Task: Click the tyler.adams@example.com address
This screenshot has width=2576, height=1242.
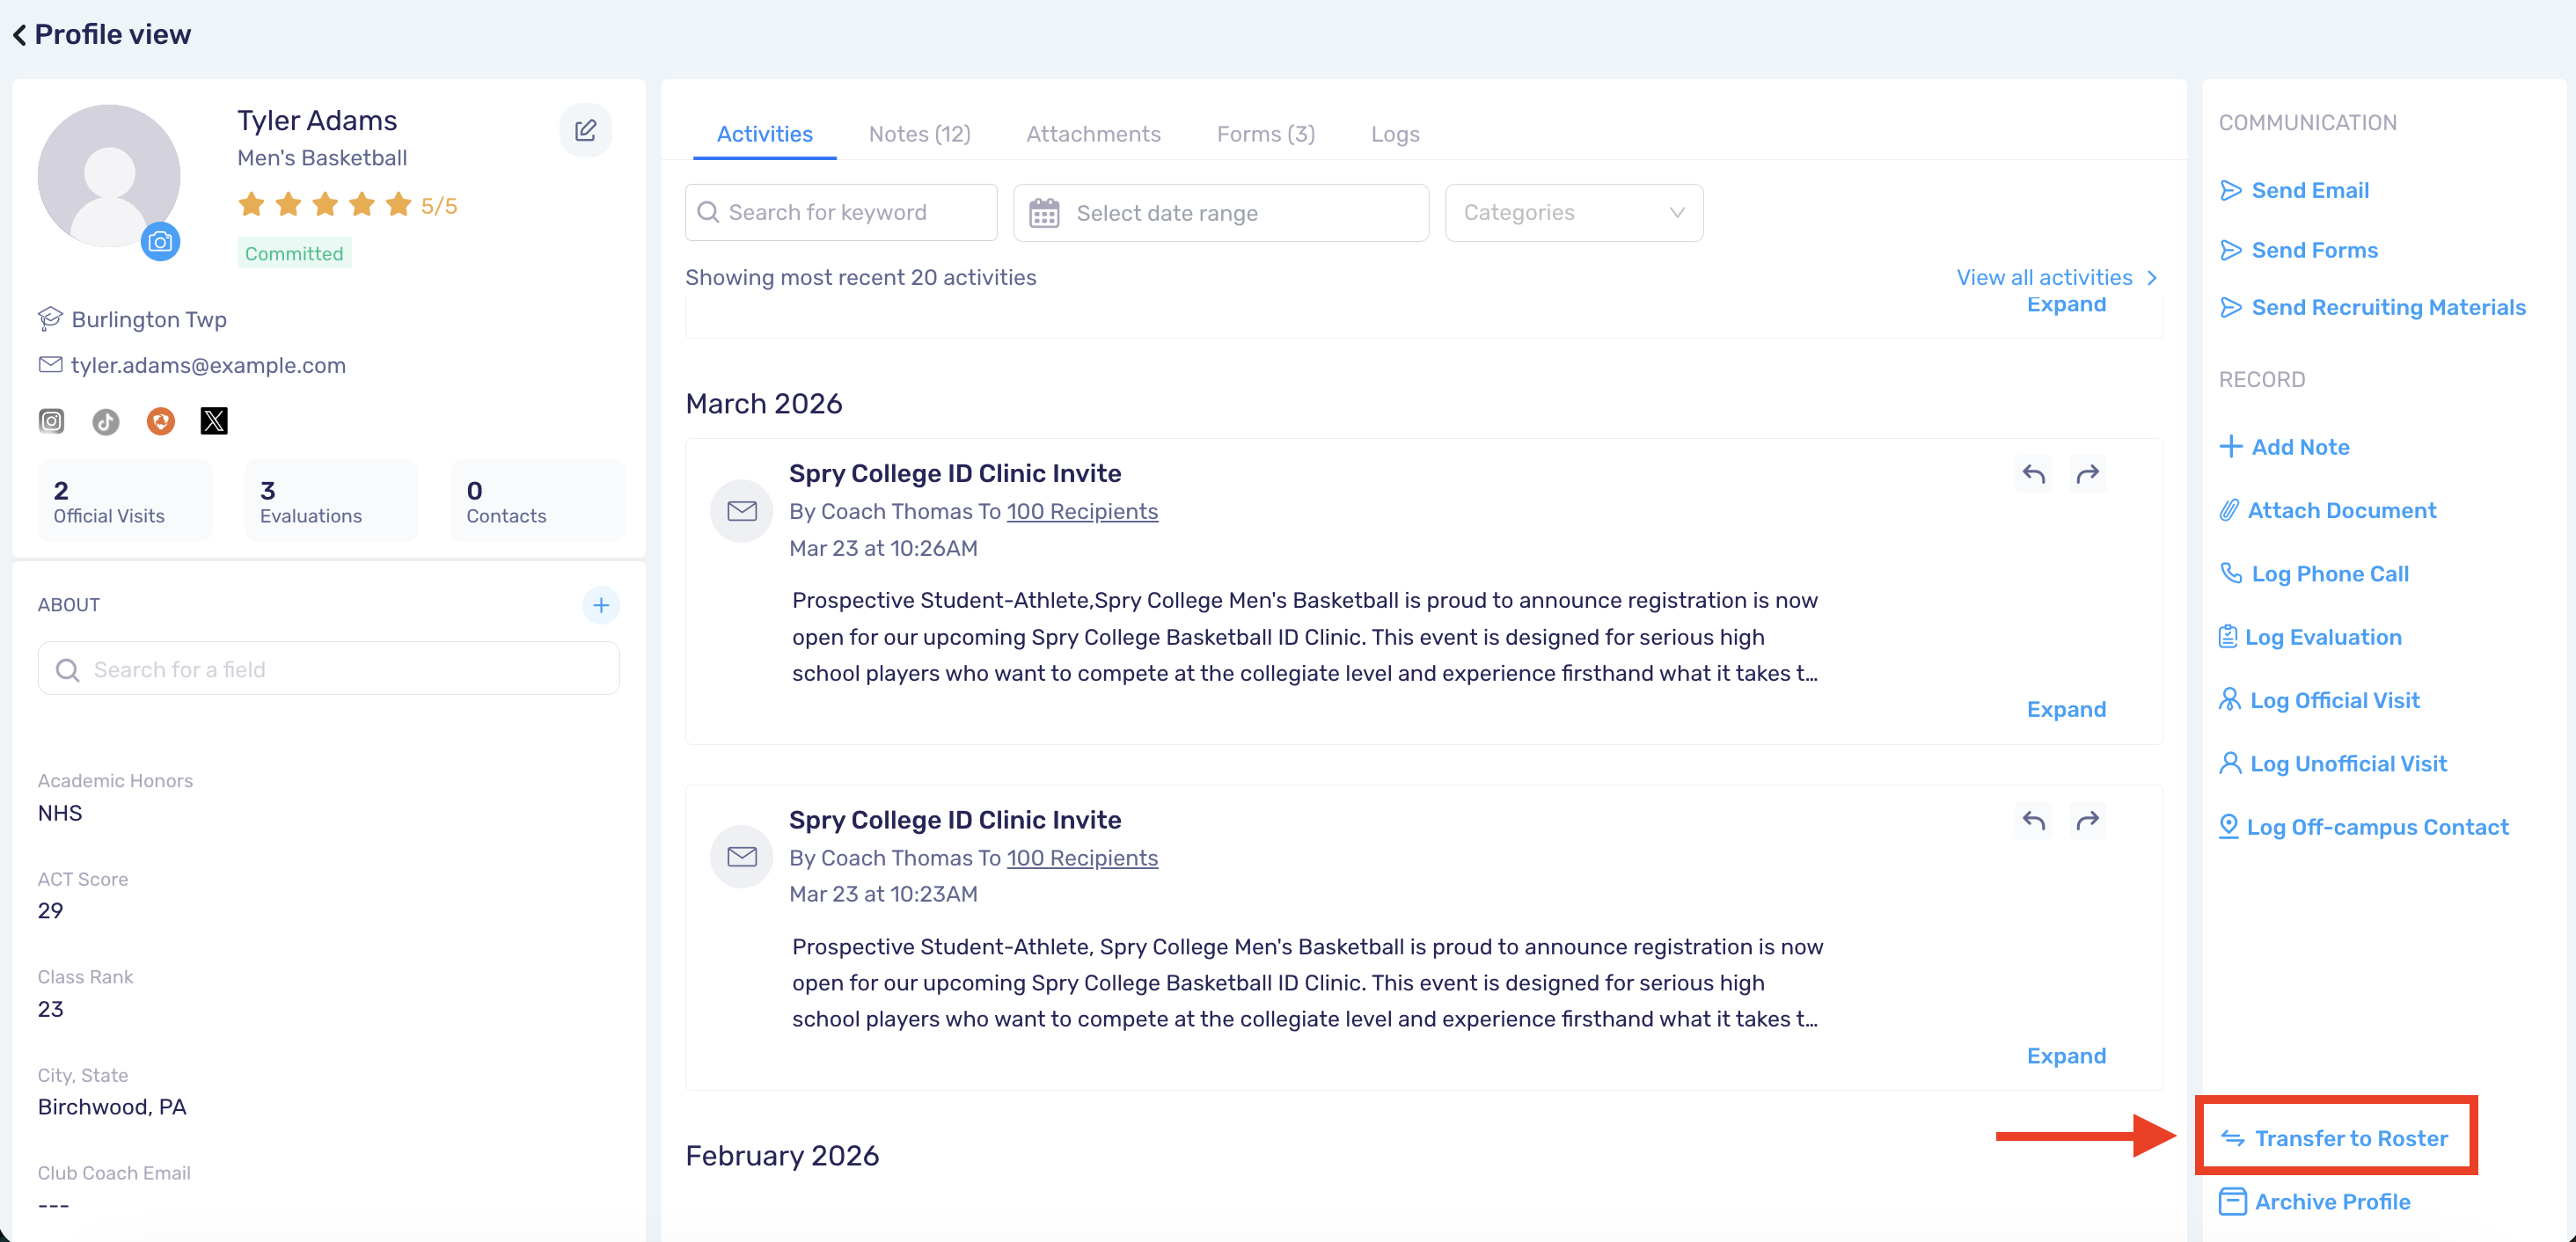Action: pos(208,365)
